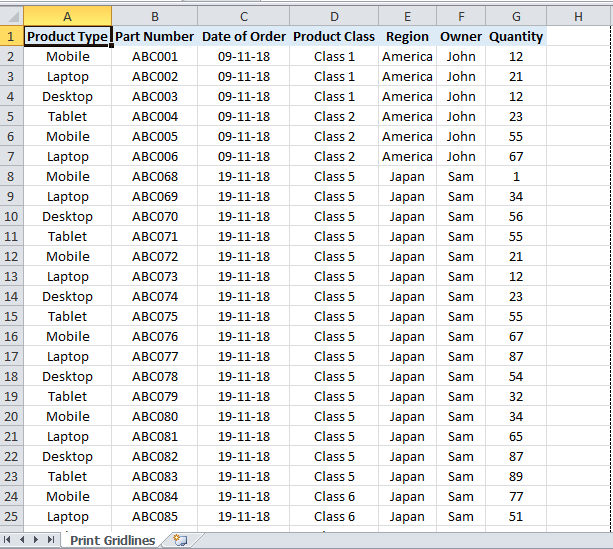Click Laptop in row 21
This screenshot has height=549, width=613.
pos(67,436)
